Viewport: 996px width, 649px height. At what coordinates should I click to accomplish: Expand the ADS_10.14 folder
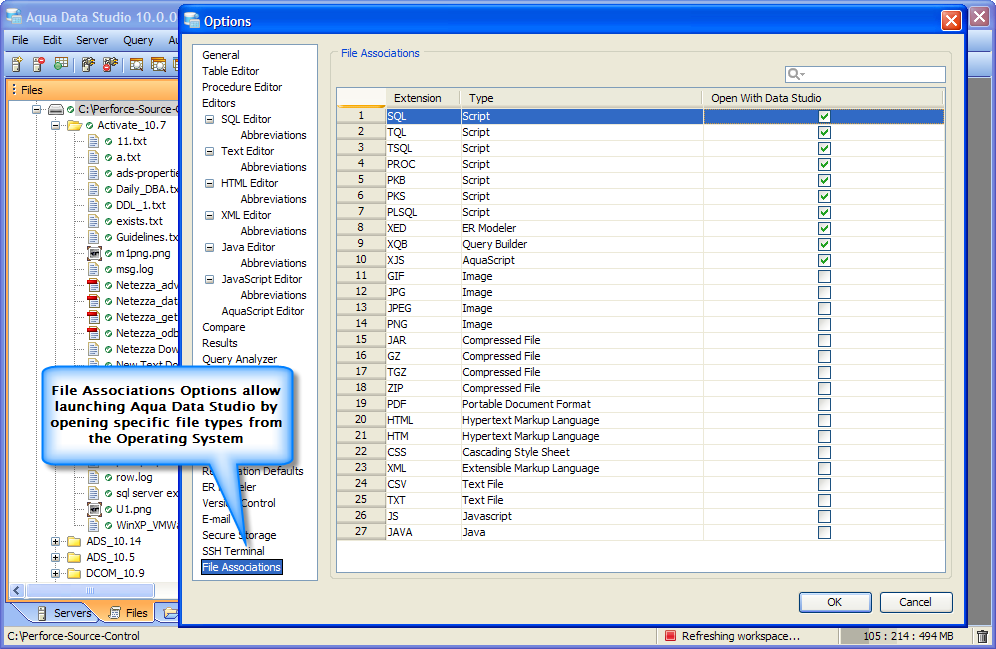(x=55, y=541)
